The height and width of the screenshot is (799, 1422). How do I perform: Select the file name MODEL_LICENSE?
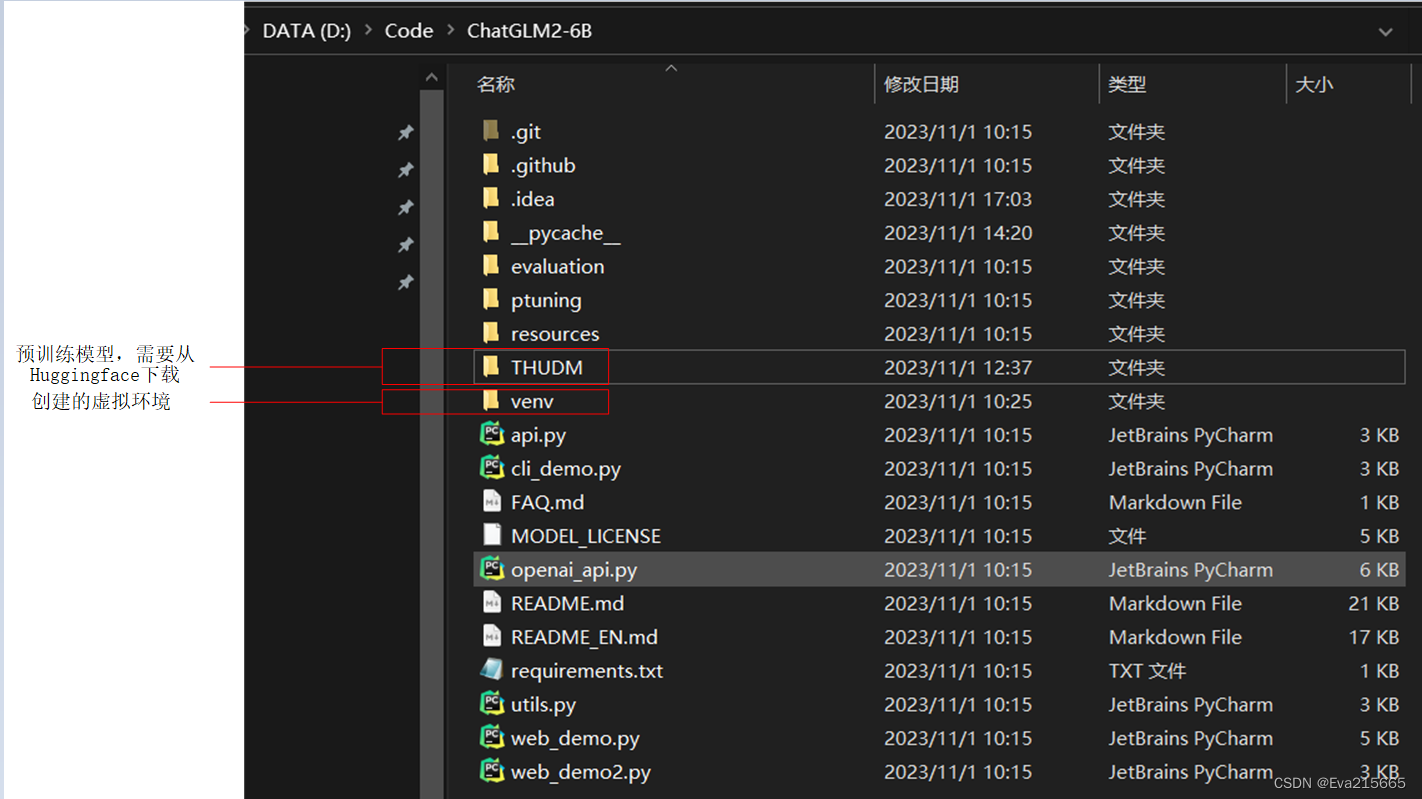(586, 536)
